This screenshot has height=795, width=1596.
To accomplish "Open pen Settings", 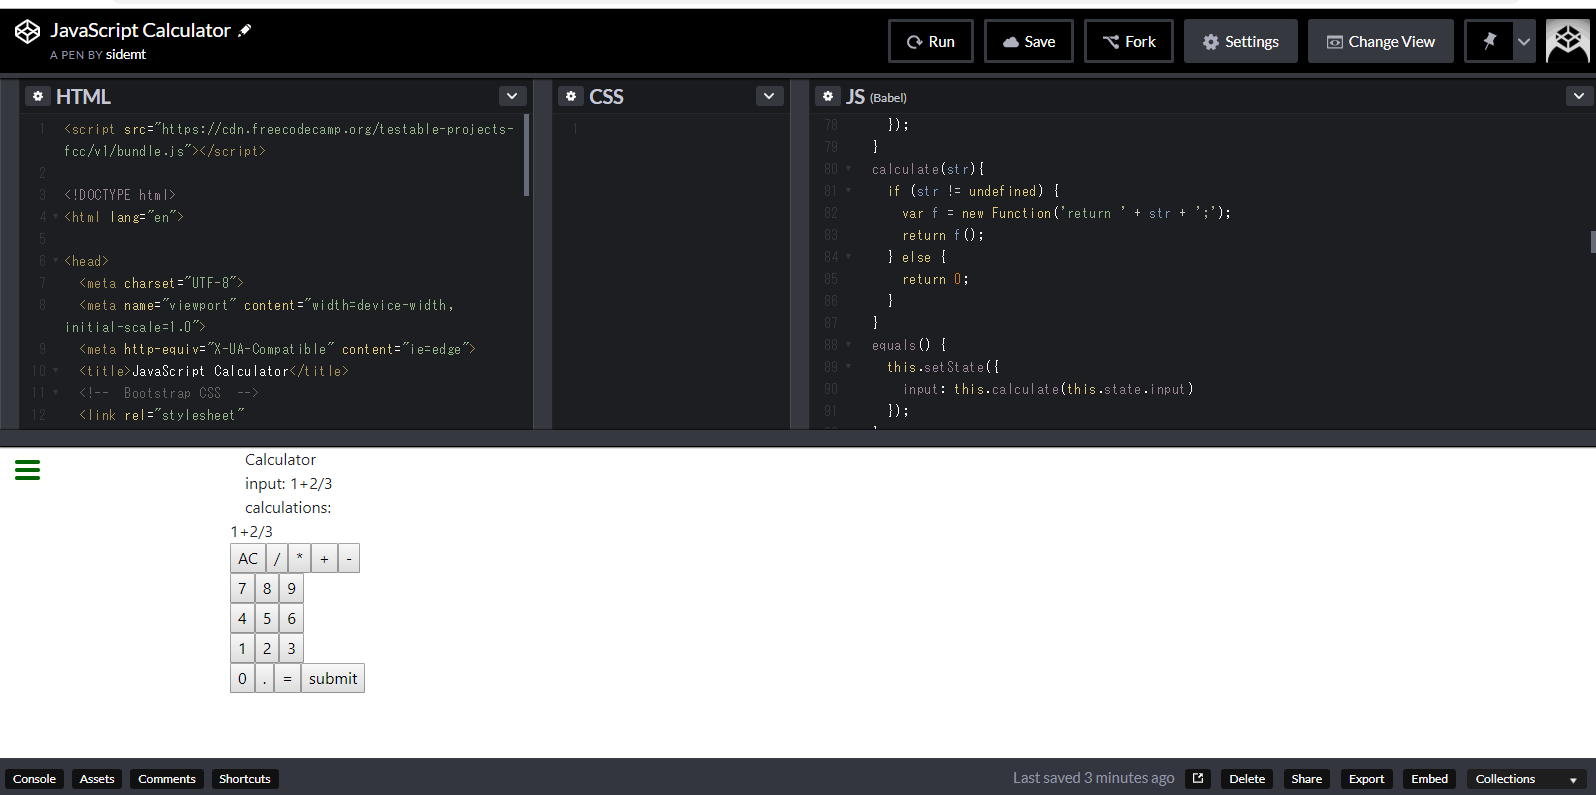I will (1241, 41).
